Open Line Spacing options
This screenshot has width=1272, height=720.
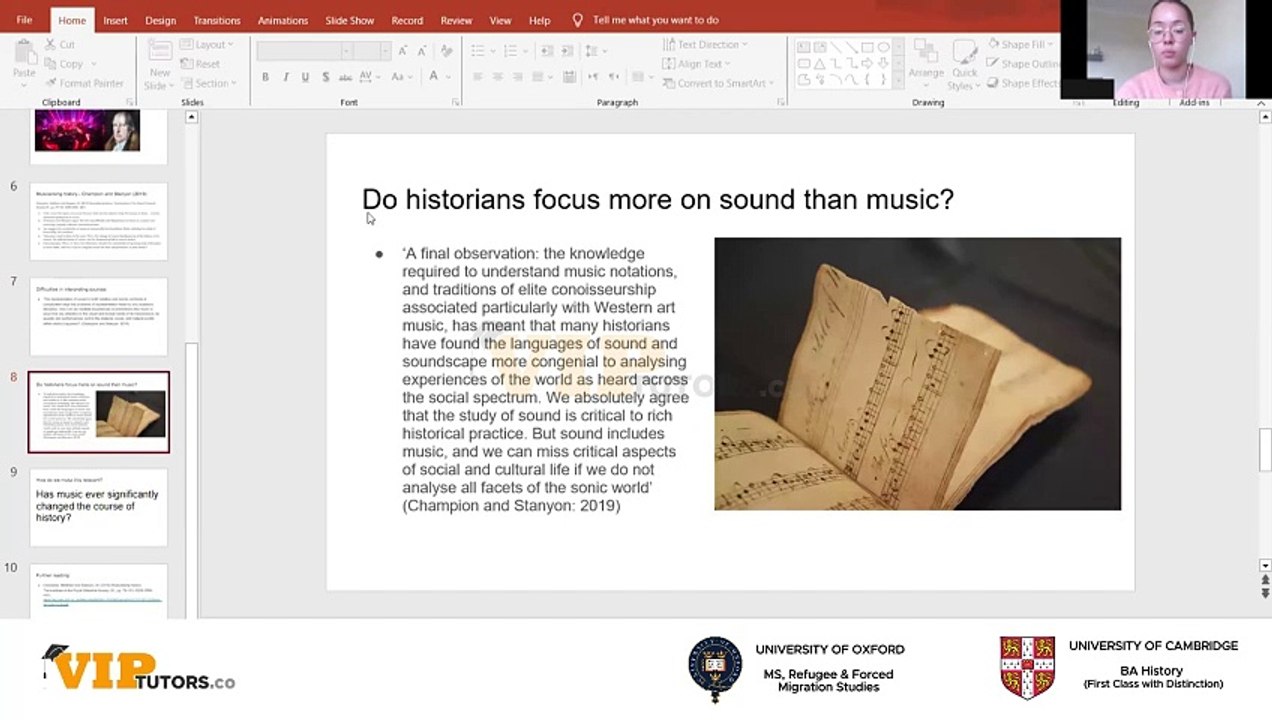[x=596, y=51]
